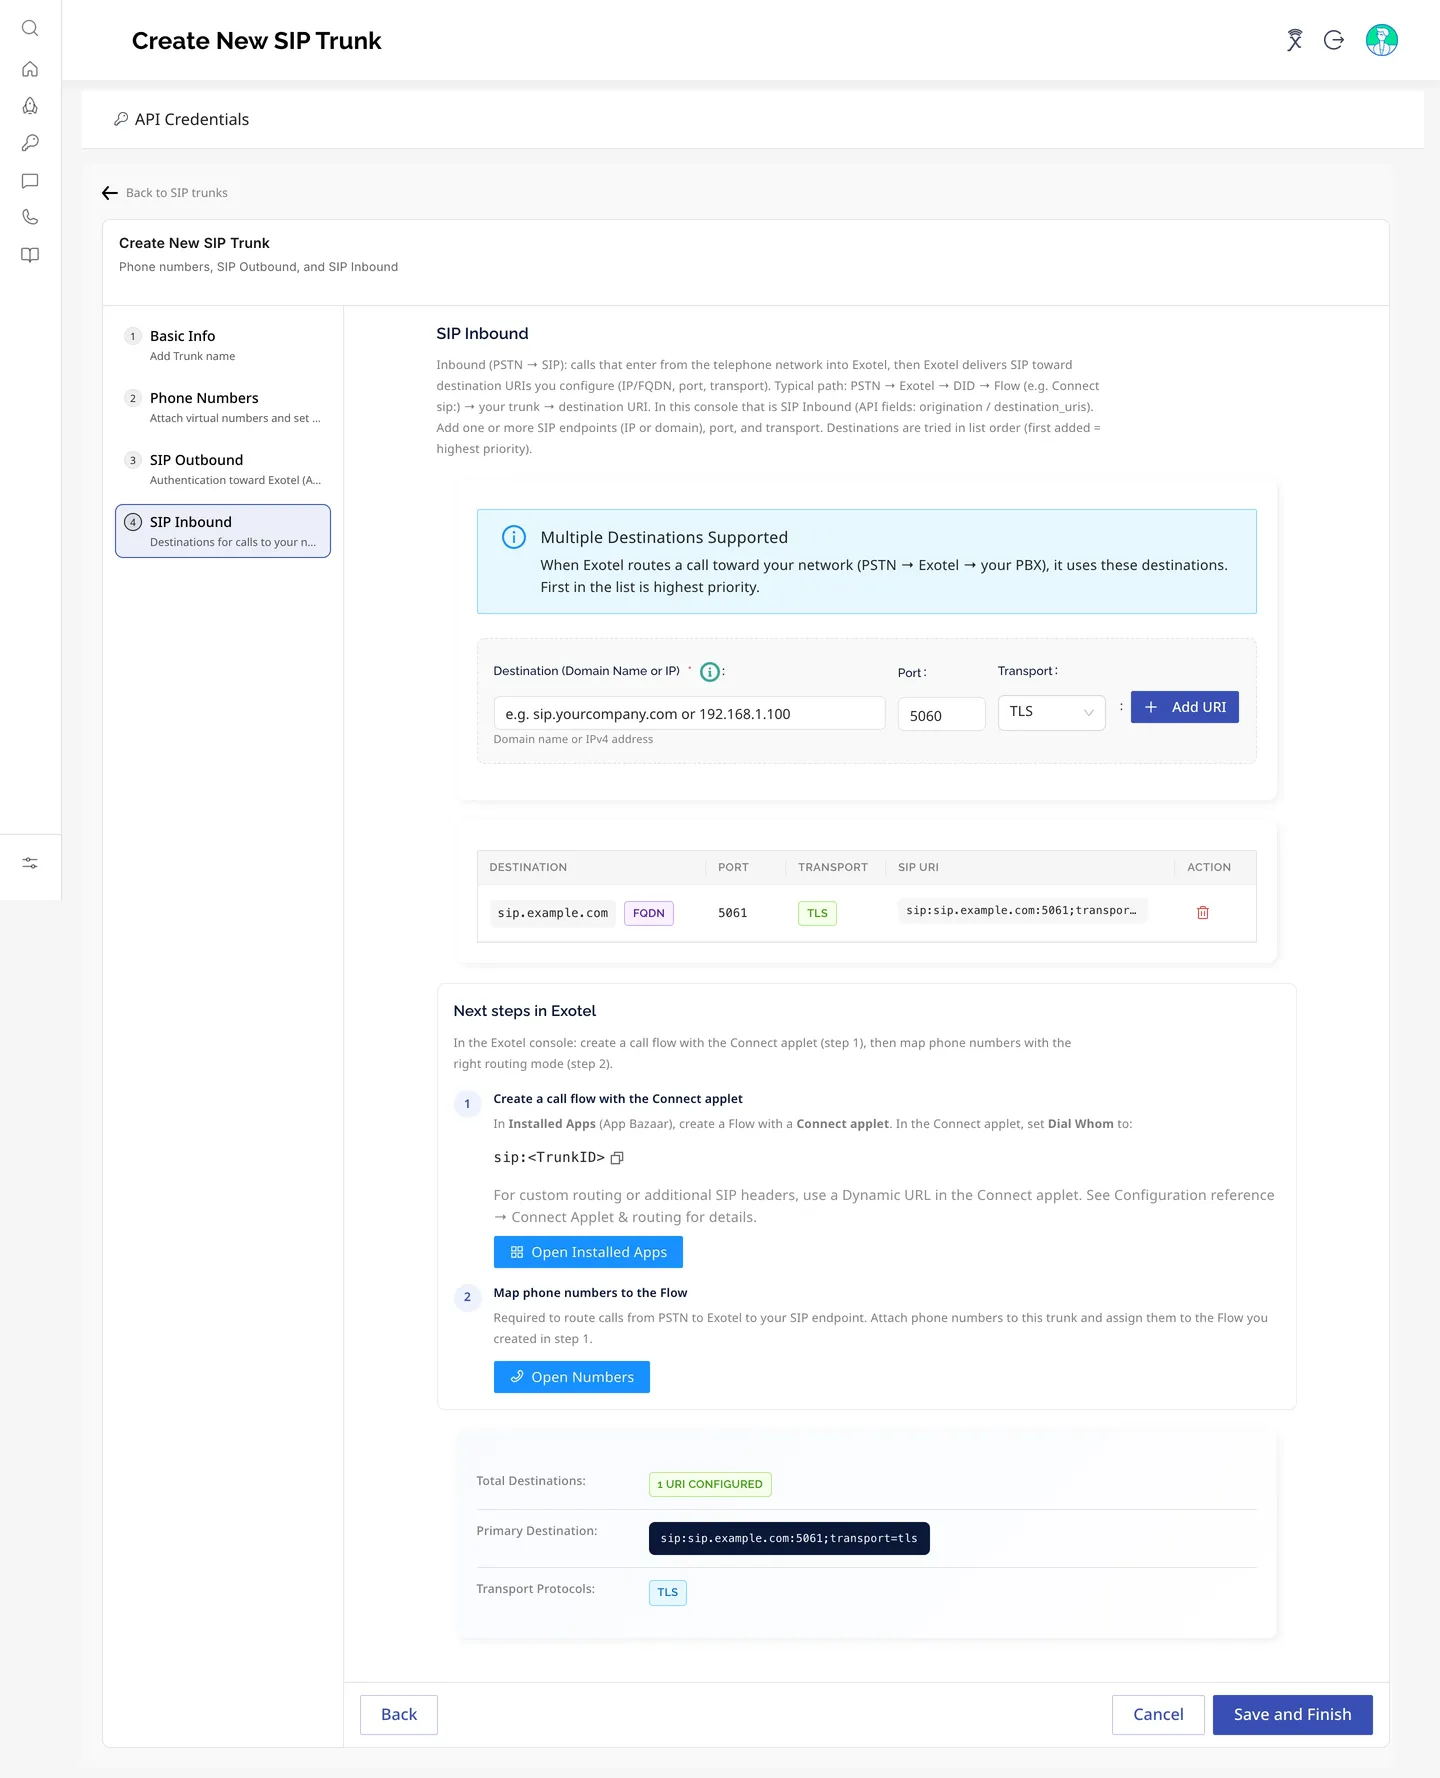Open the Transport dropdown showing TLS

1051,712
